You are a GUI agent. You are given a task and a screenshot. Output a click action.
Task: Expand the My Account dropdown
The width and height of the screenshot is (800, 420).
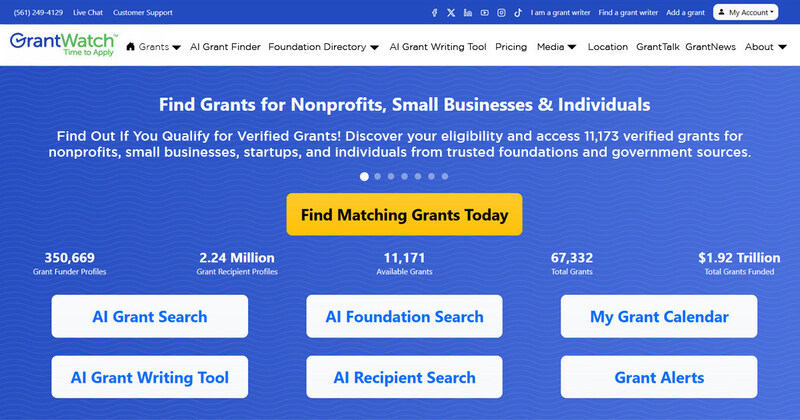coord(746,13)
